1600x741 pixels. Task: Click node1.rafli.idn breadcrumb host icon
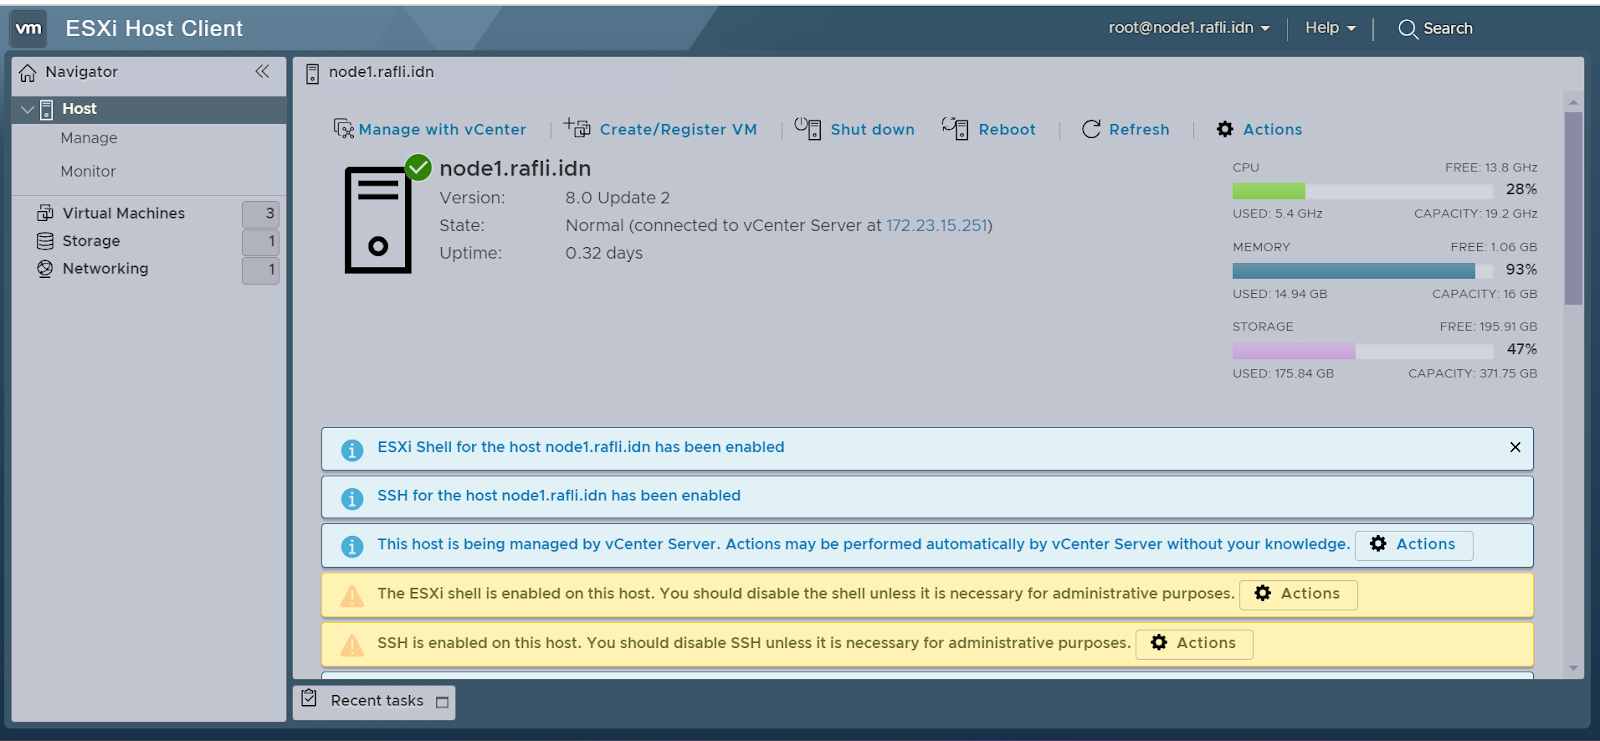pos(312,73)
